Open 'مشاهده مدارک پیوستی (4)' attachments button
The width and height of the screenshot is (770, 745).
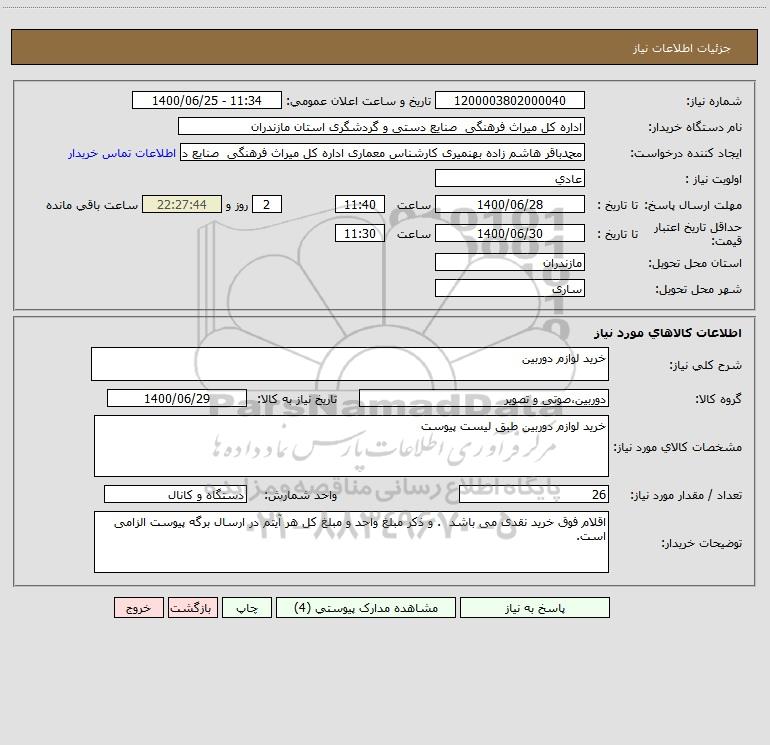(366, 607)
